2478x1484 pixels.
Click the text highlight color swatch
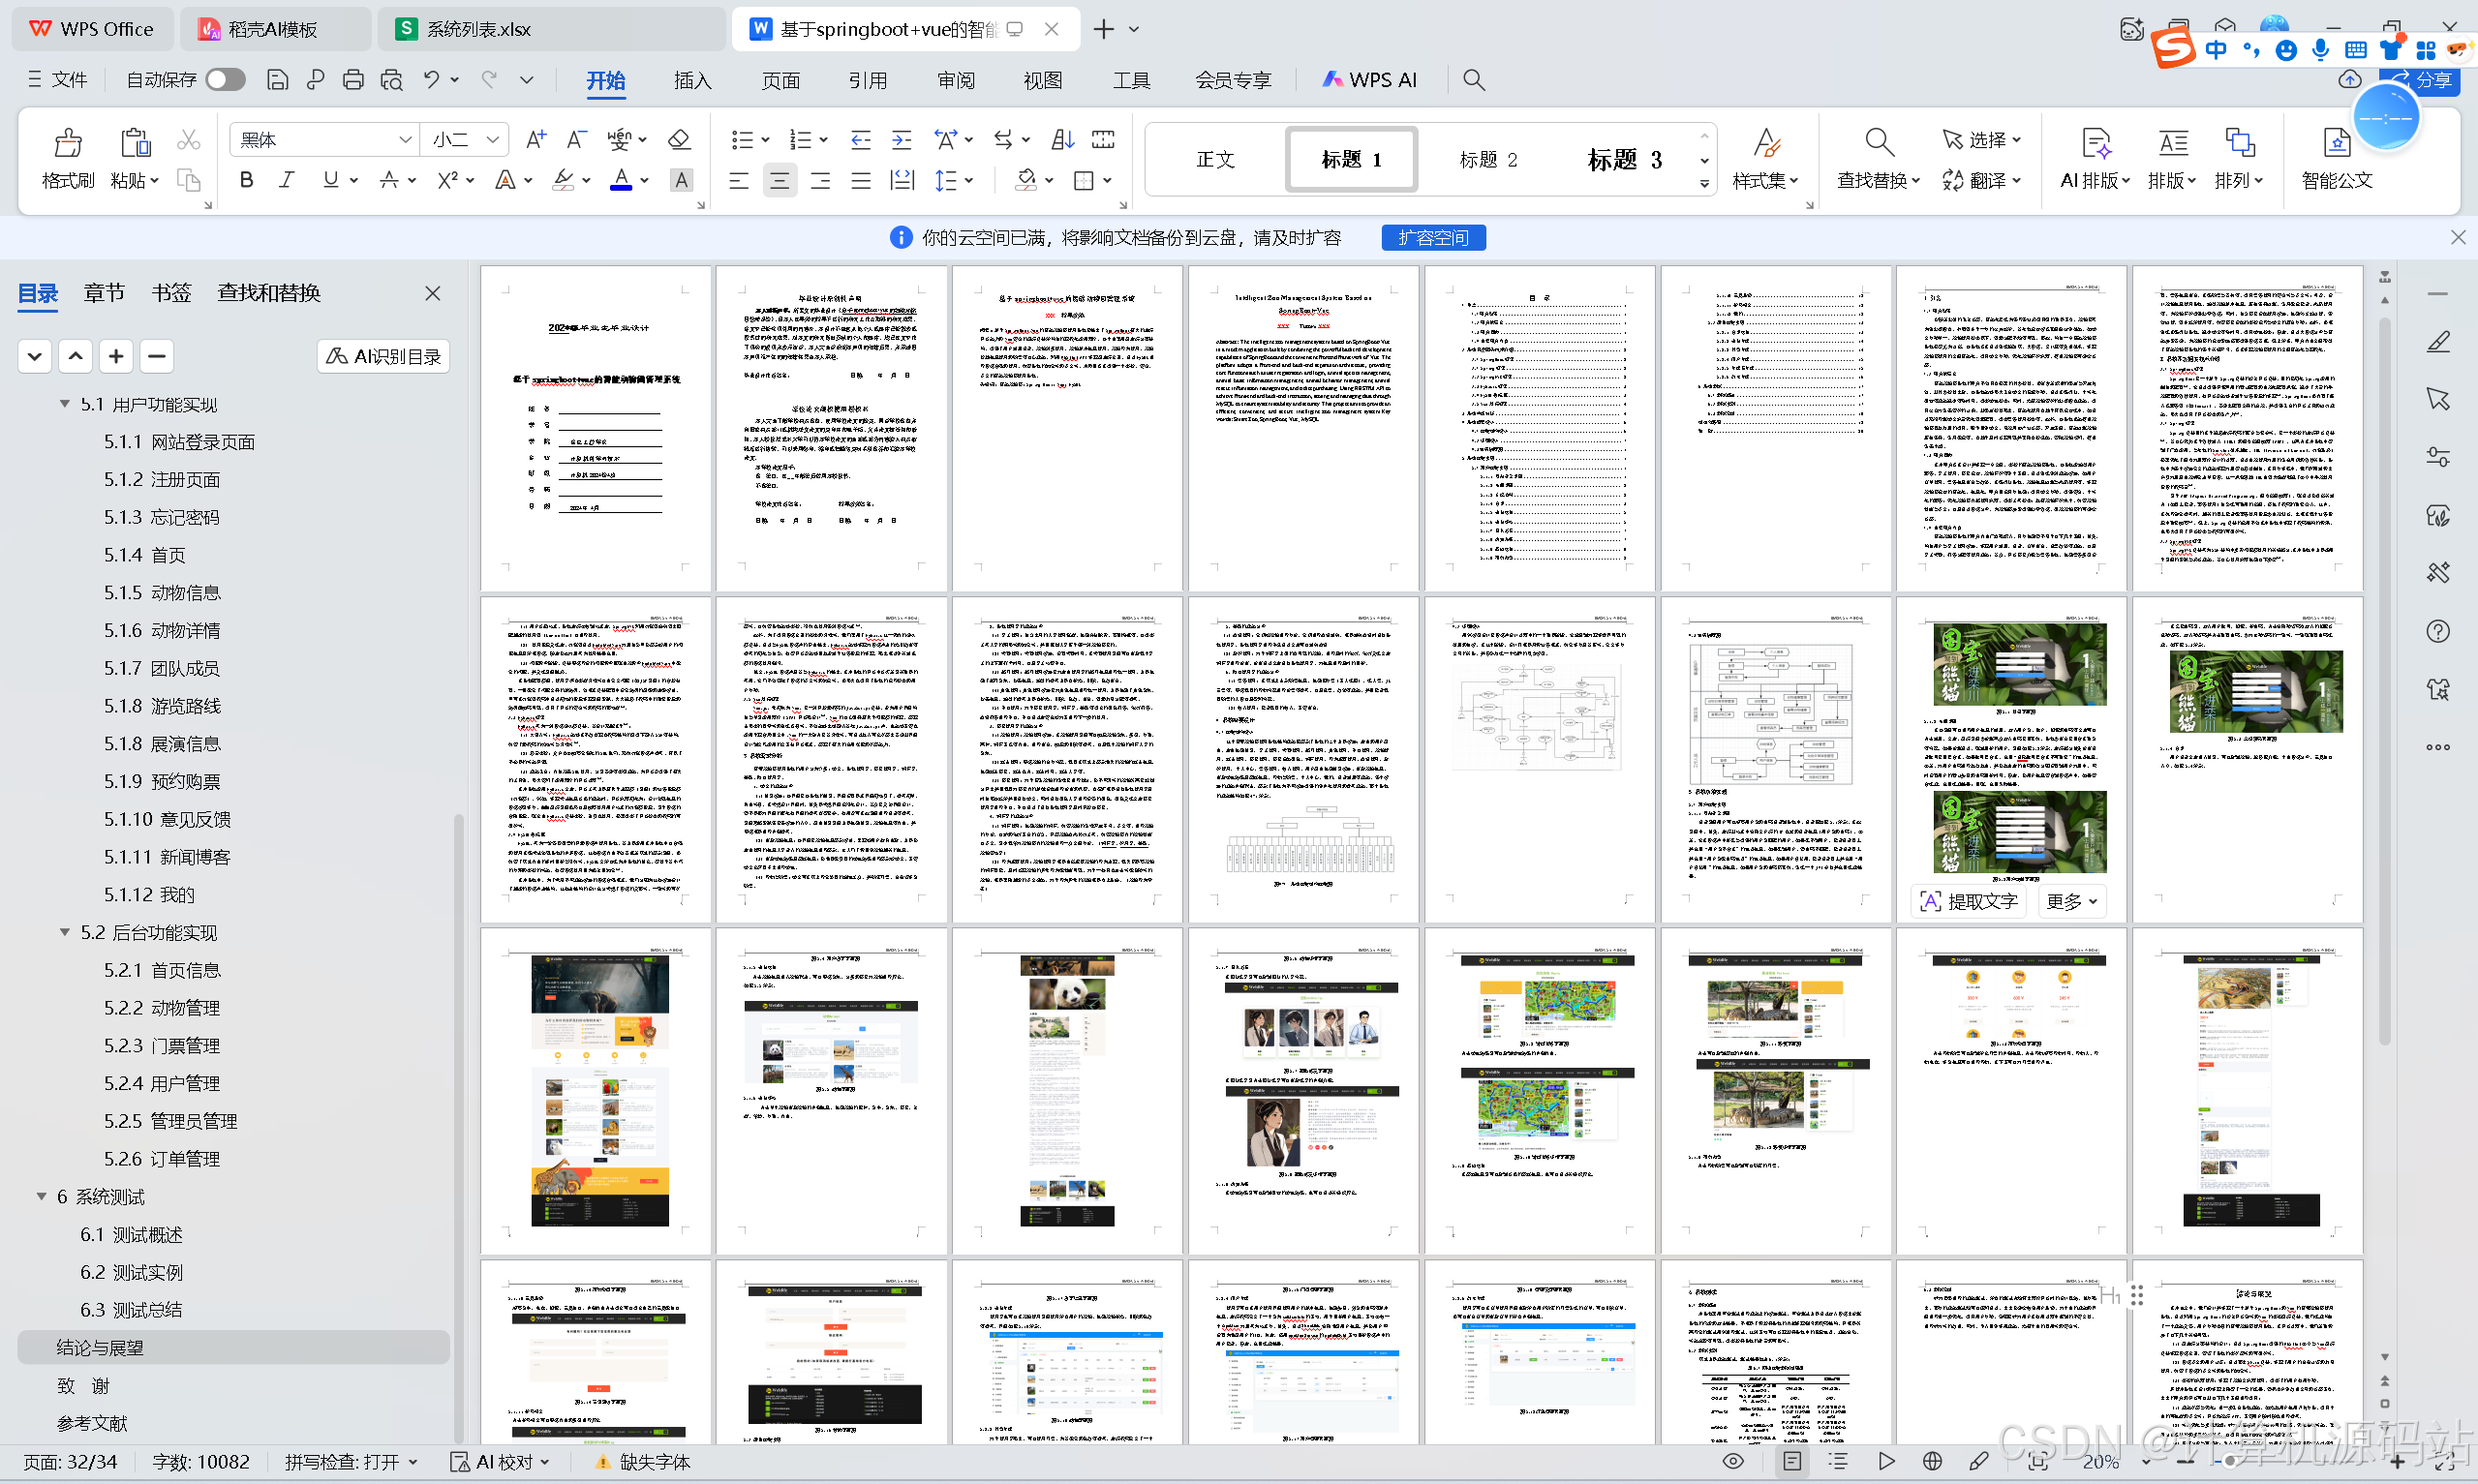point(564,180)
